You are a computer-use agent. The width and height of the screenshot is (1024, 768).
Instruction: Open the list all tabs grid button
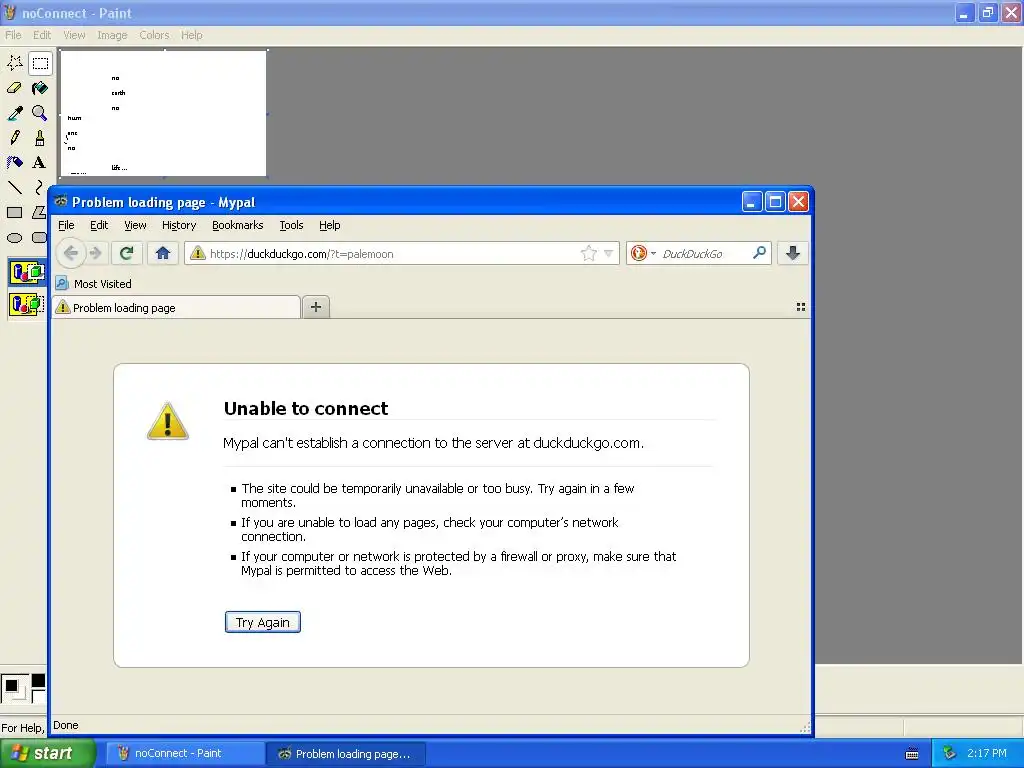[x=801, y=307]
